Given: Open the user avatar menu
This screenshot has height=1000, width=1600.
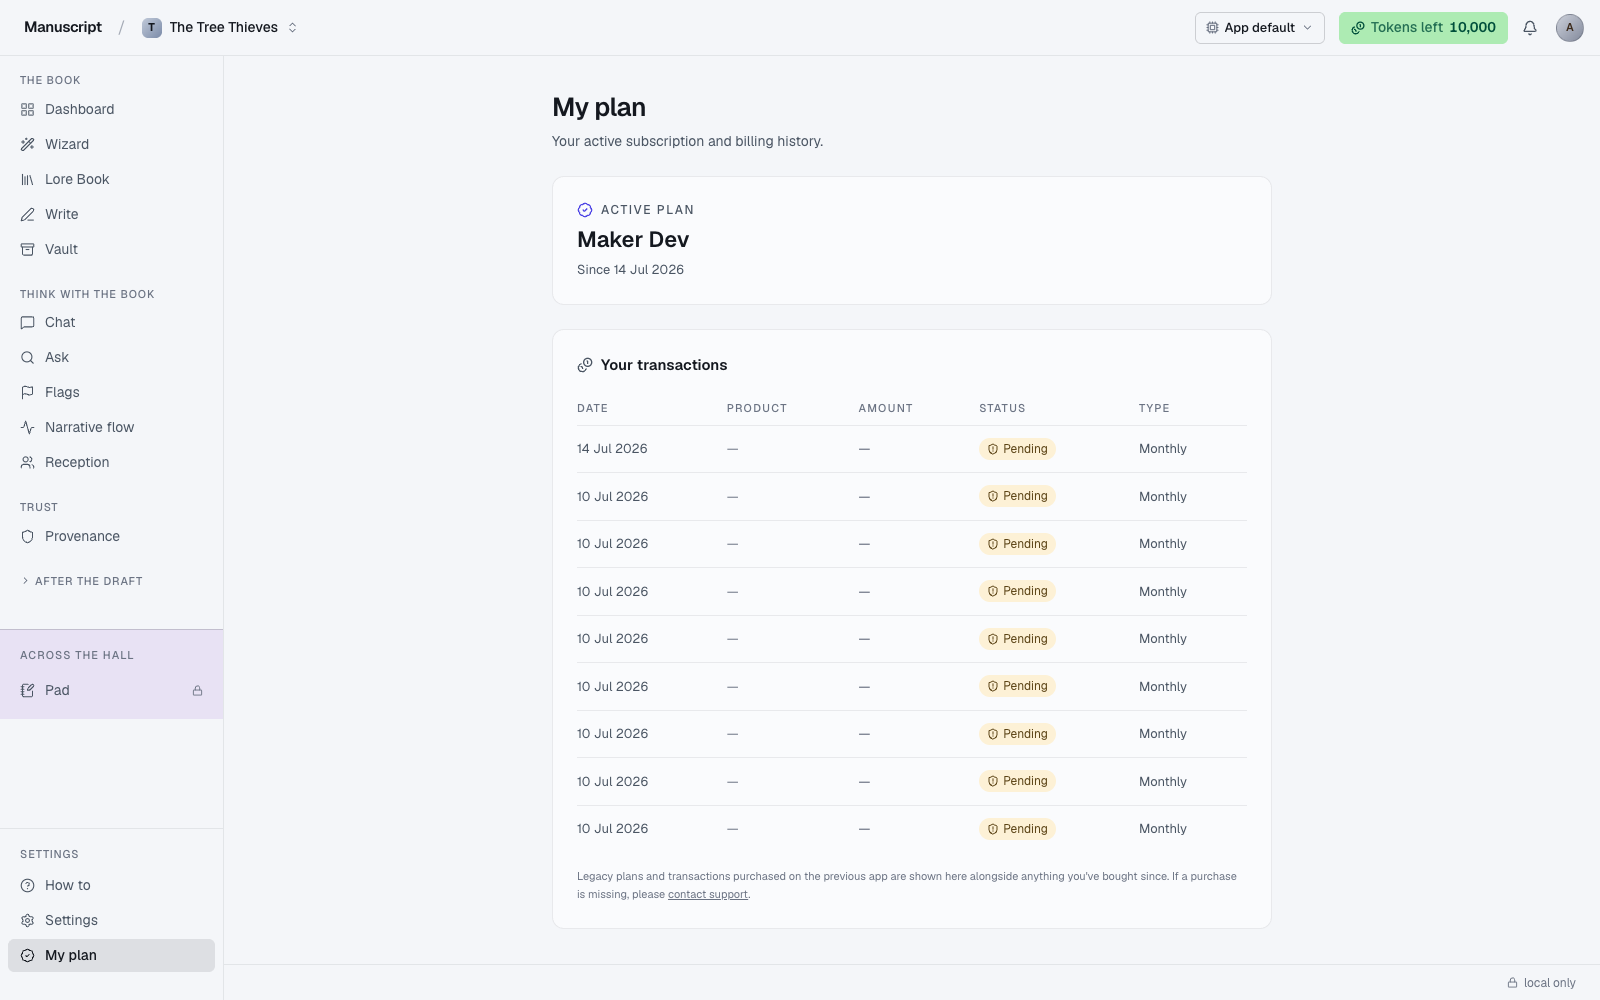Looking at the screenshot, I should 1570,28.
